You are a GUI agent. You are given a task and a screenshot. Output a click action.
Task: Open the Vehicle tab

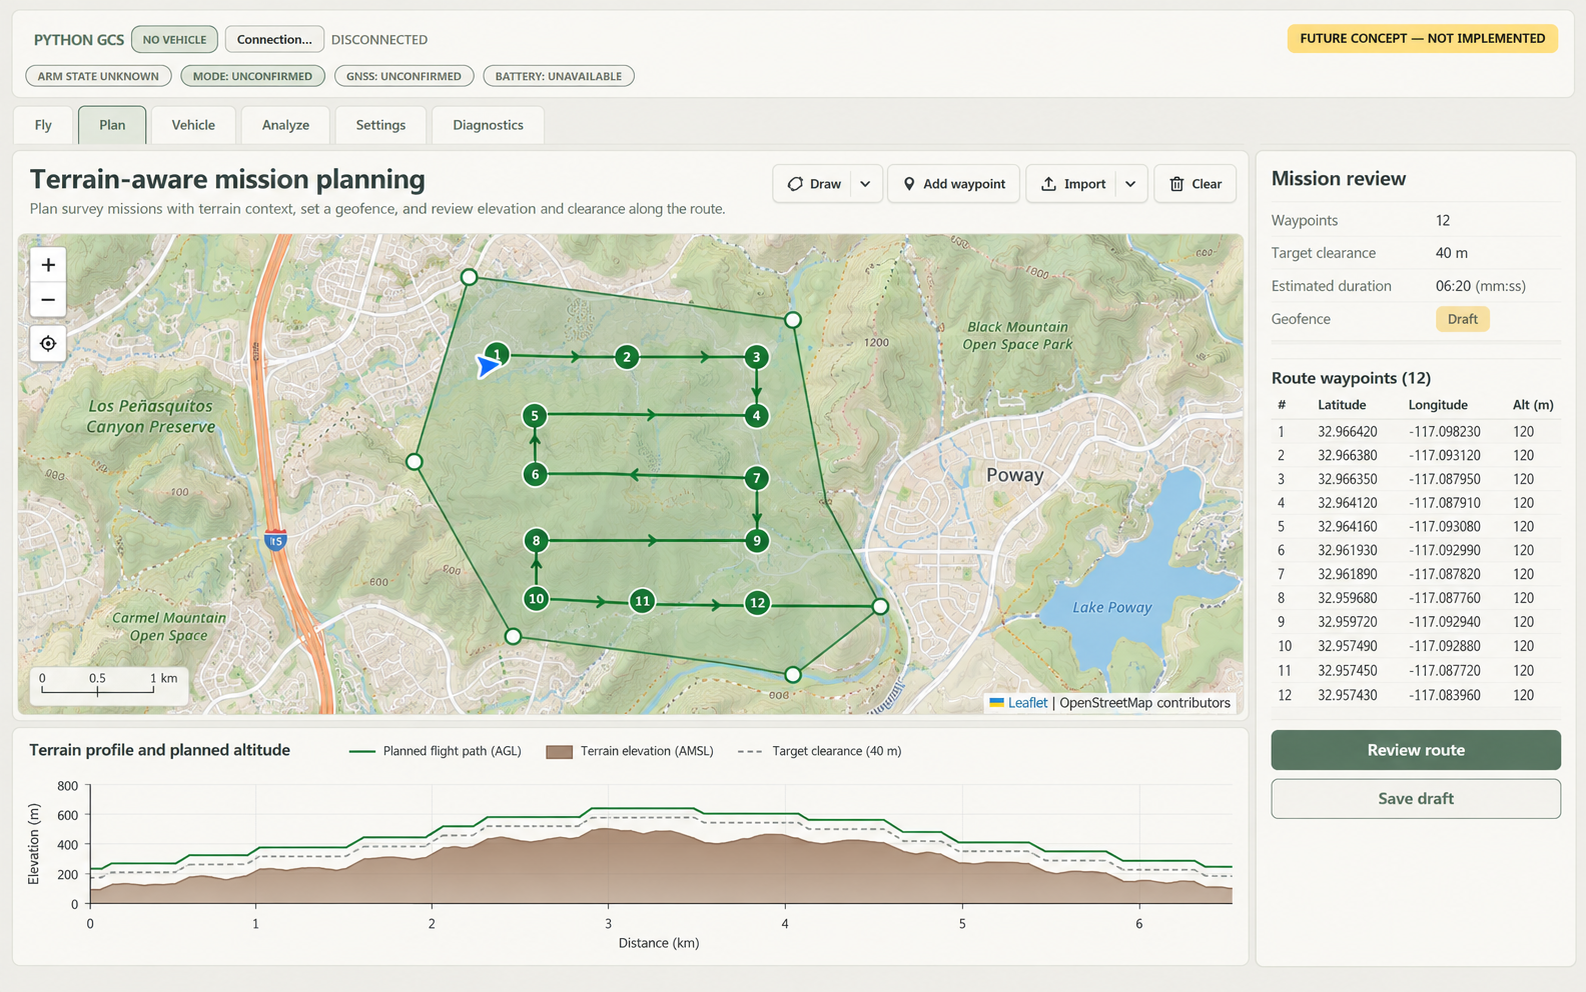coord(193,125)
